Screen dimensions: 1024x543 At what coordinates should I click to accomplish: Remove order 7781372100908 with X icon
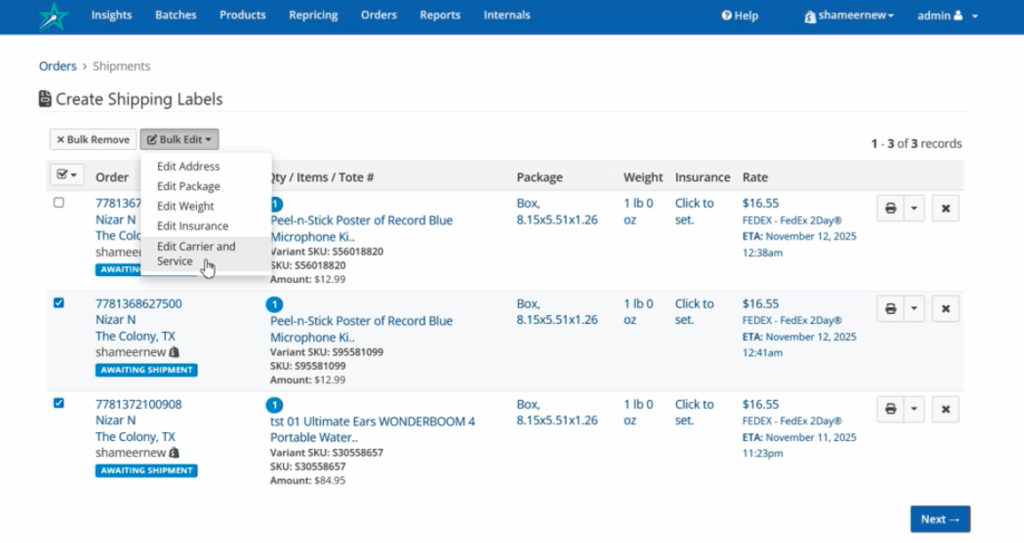tap(945, 409)
